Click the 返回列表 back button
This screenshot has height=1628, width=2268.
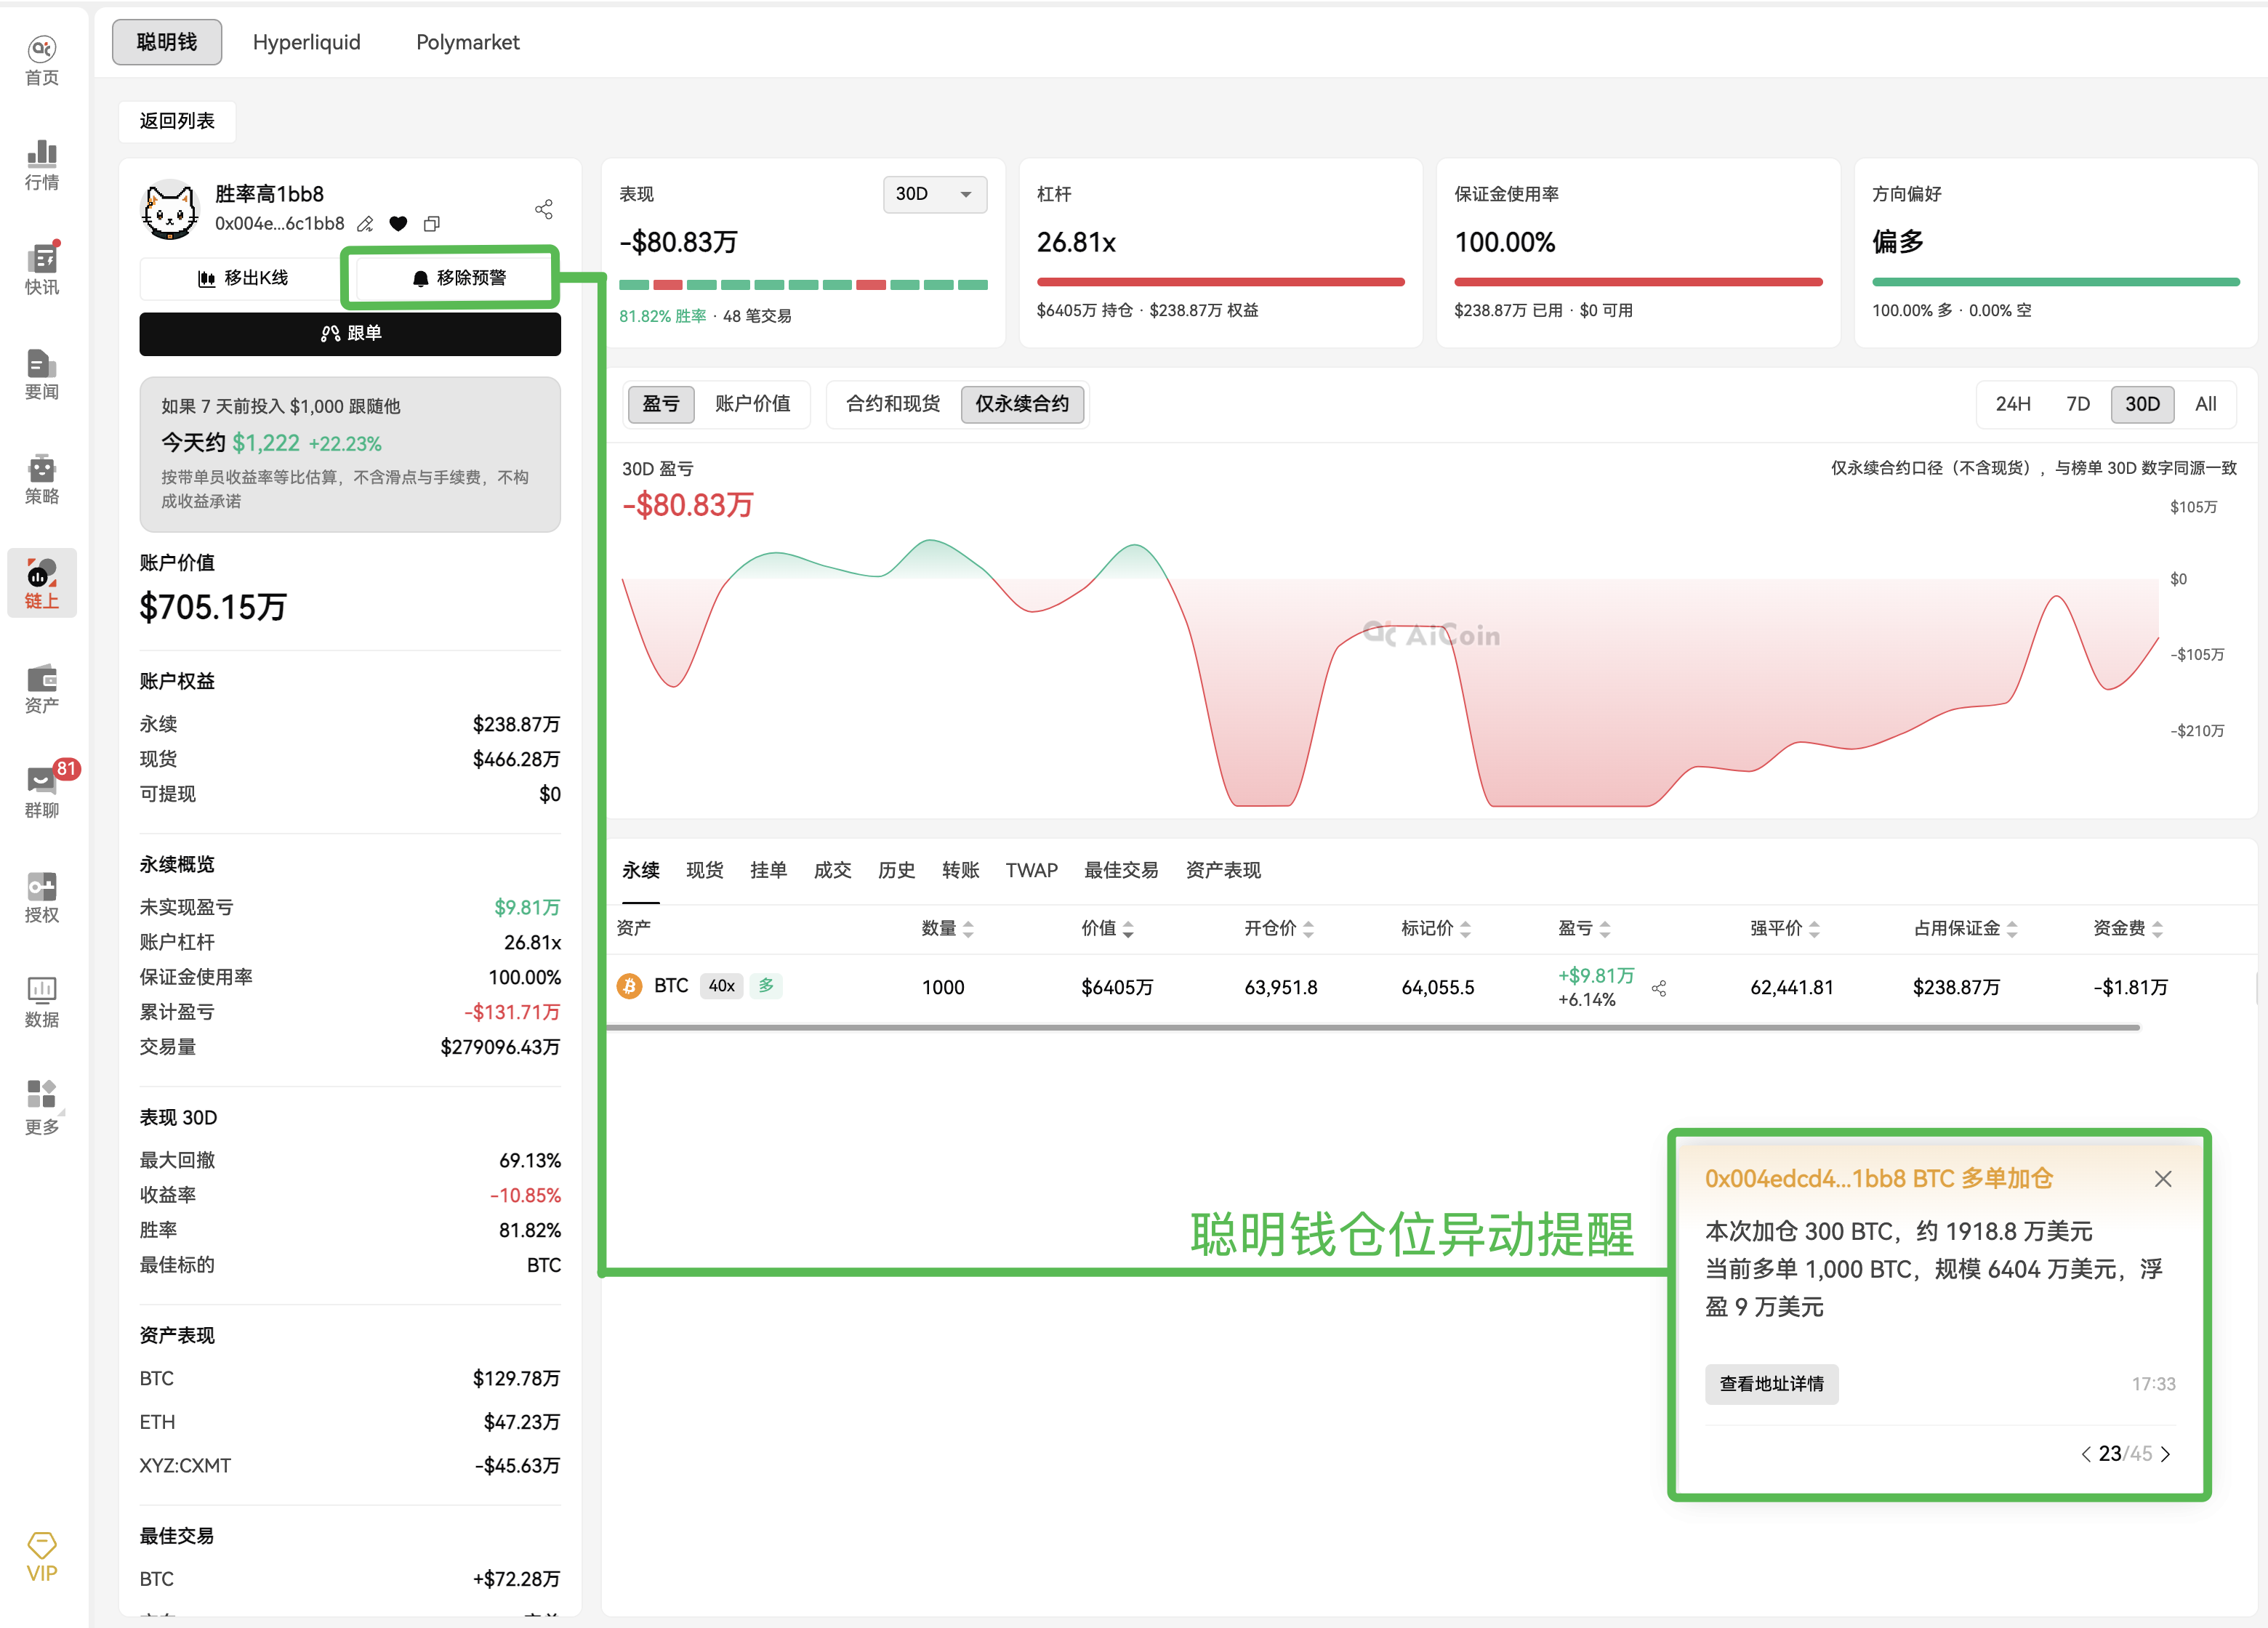[177, 121]
